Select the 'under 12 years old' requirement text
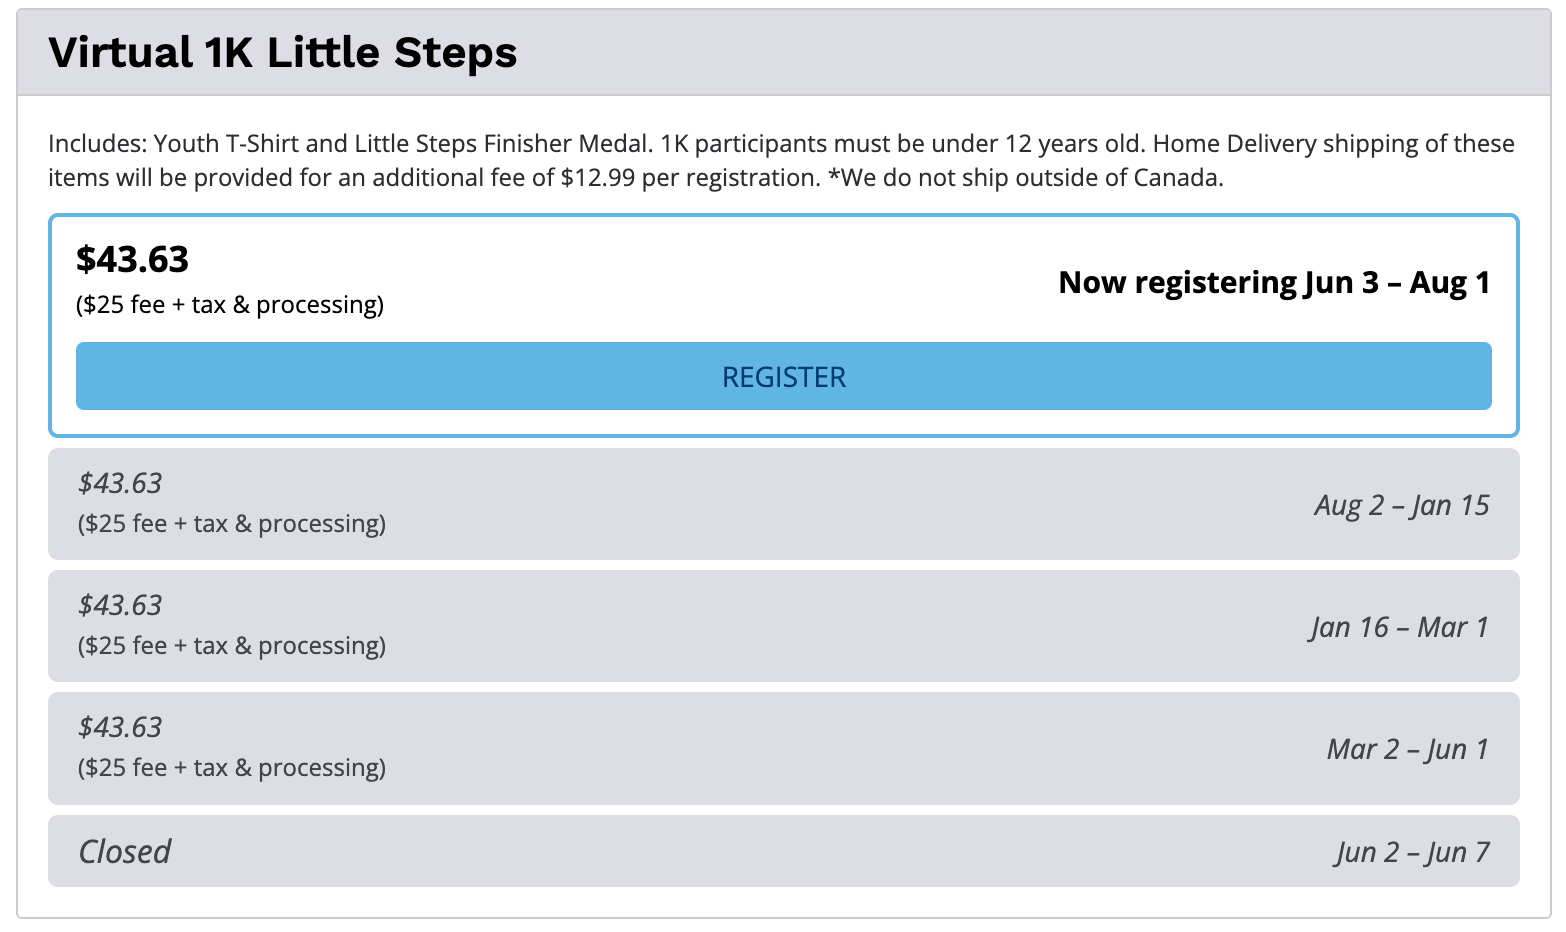This screenshot has width=1566, height=932. 1037,144
